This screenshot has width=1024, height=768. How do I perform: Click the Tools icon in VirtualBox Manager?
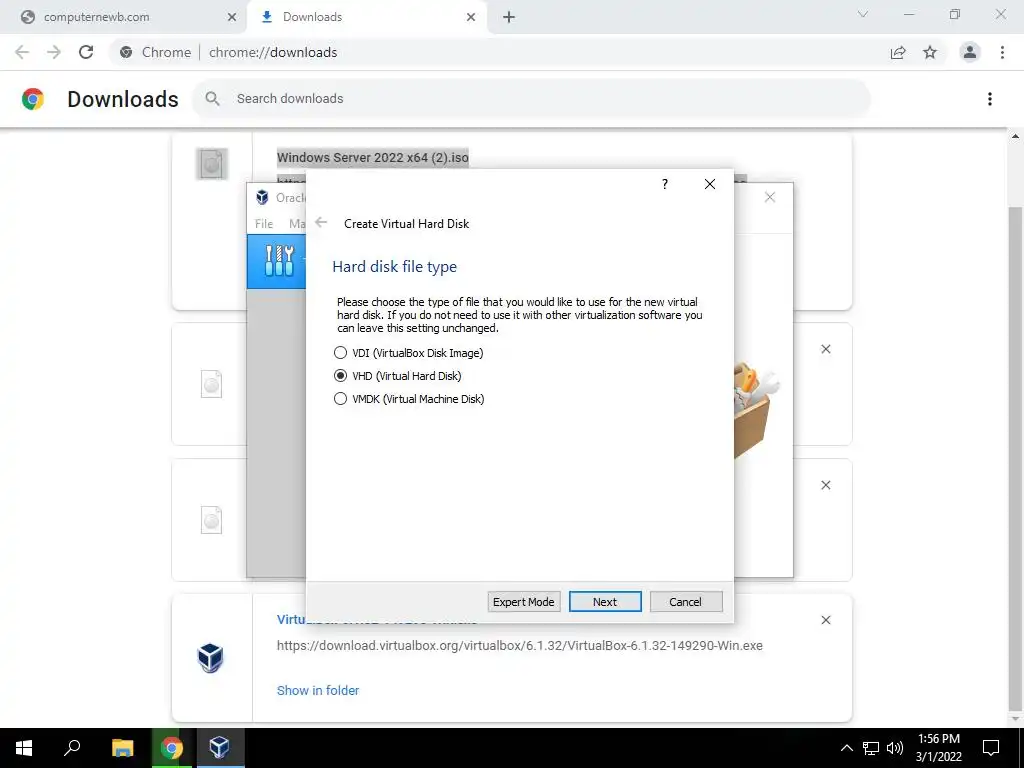[279, 261]
